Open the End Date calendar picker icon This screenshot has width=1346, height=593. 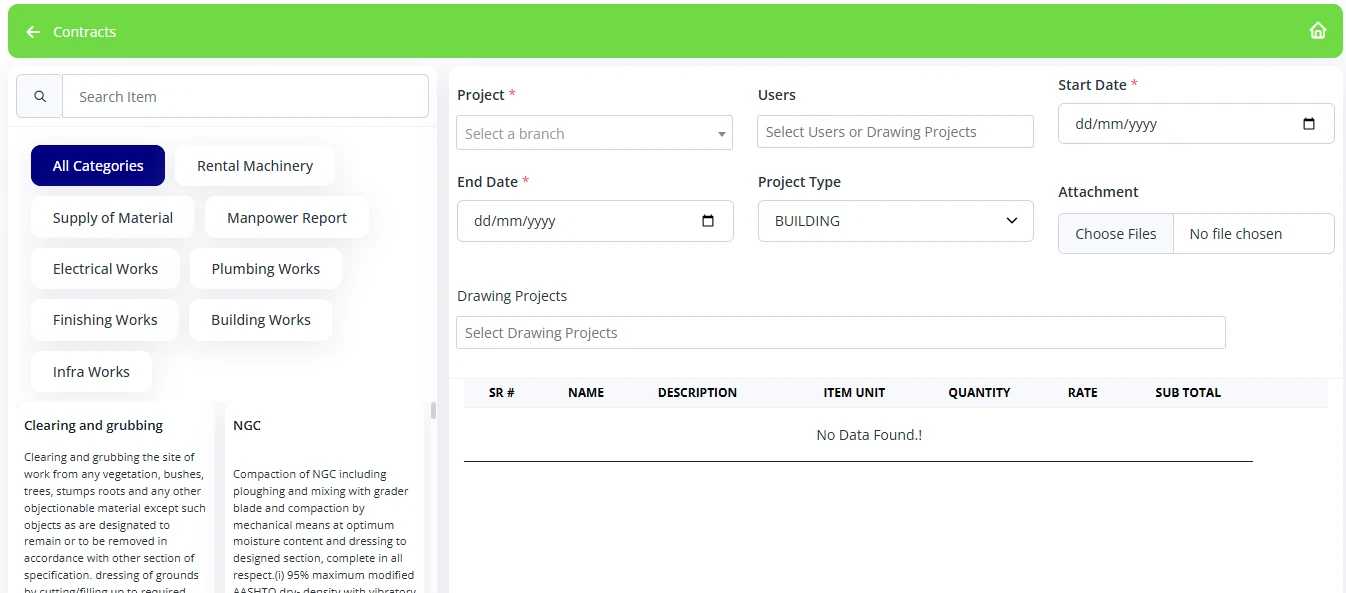pos(708,221)
